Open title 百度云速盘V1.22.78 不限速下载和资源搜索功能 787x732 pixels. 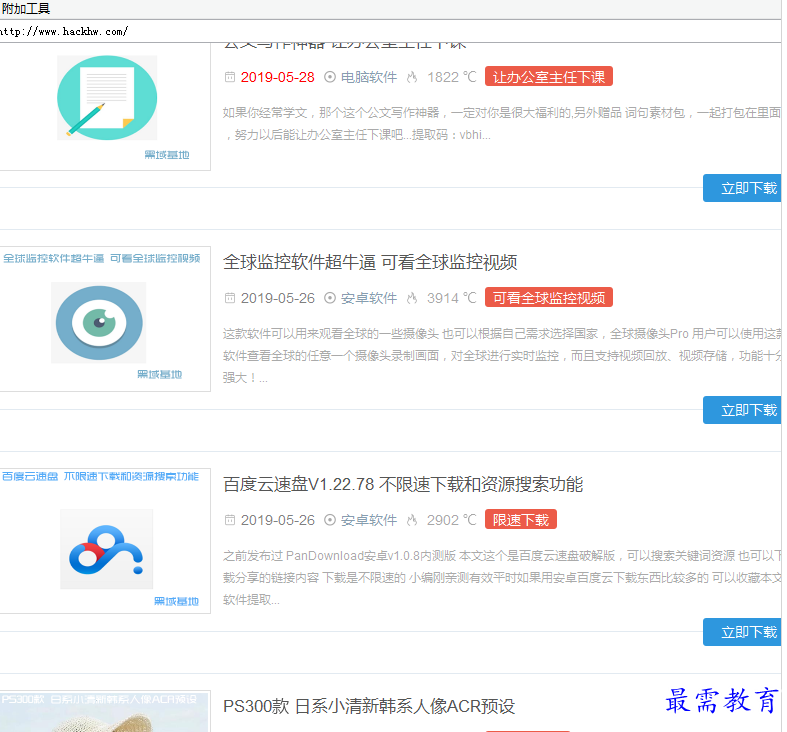pos(403,484)
